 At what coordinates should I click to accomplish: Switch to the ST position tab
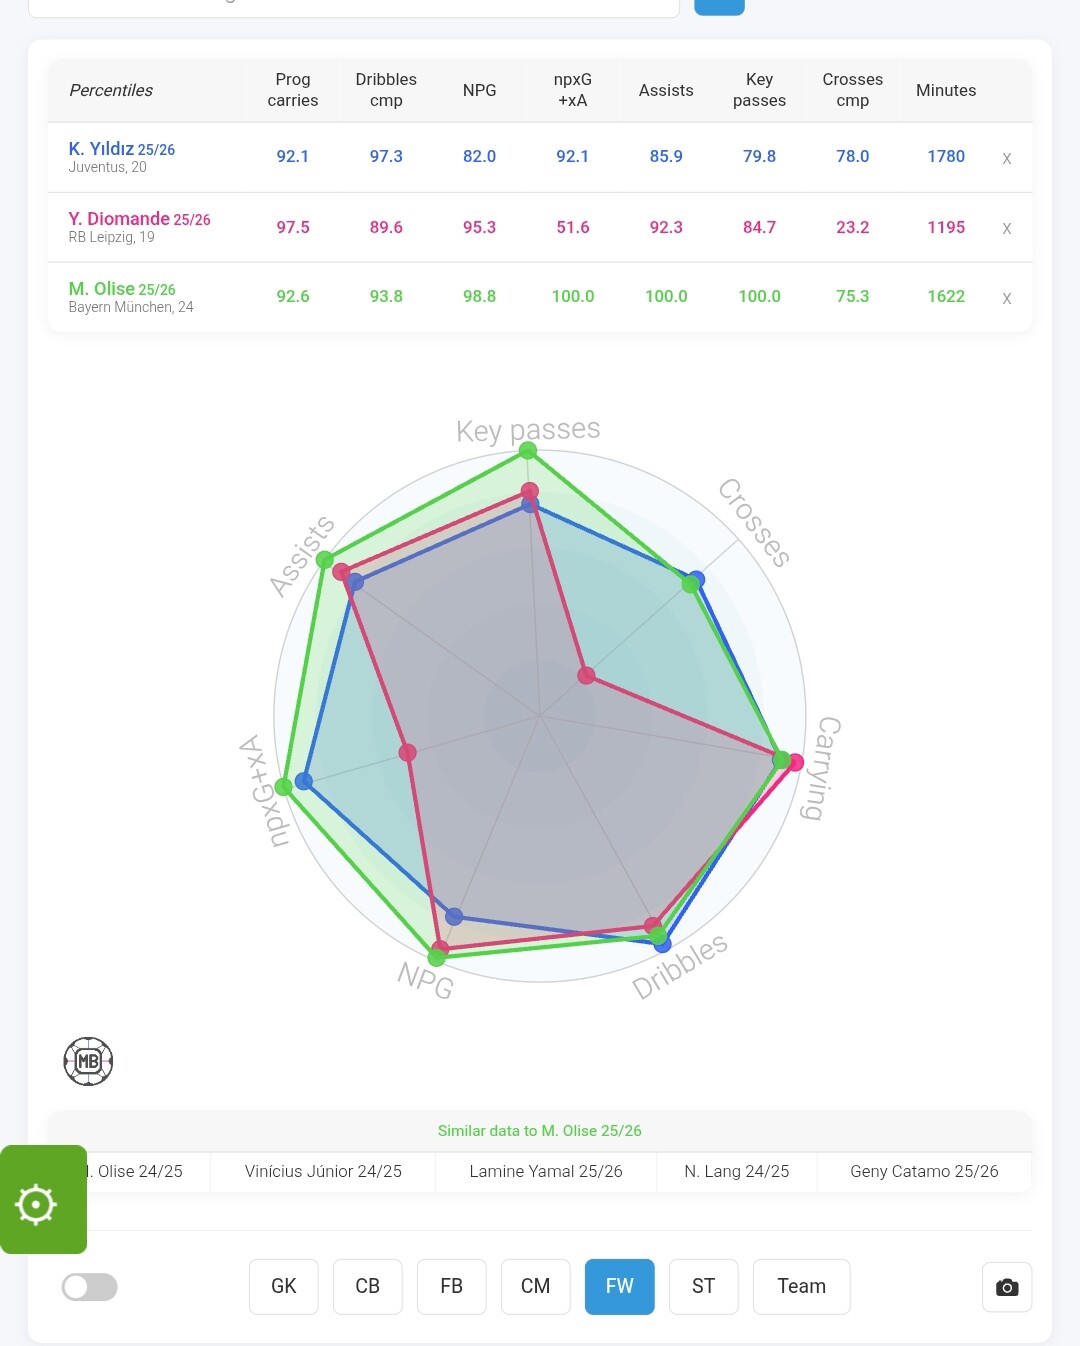coord(704,1286)
